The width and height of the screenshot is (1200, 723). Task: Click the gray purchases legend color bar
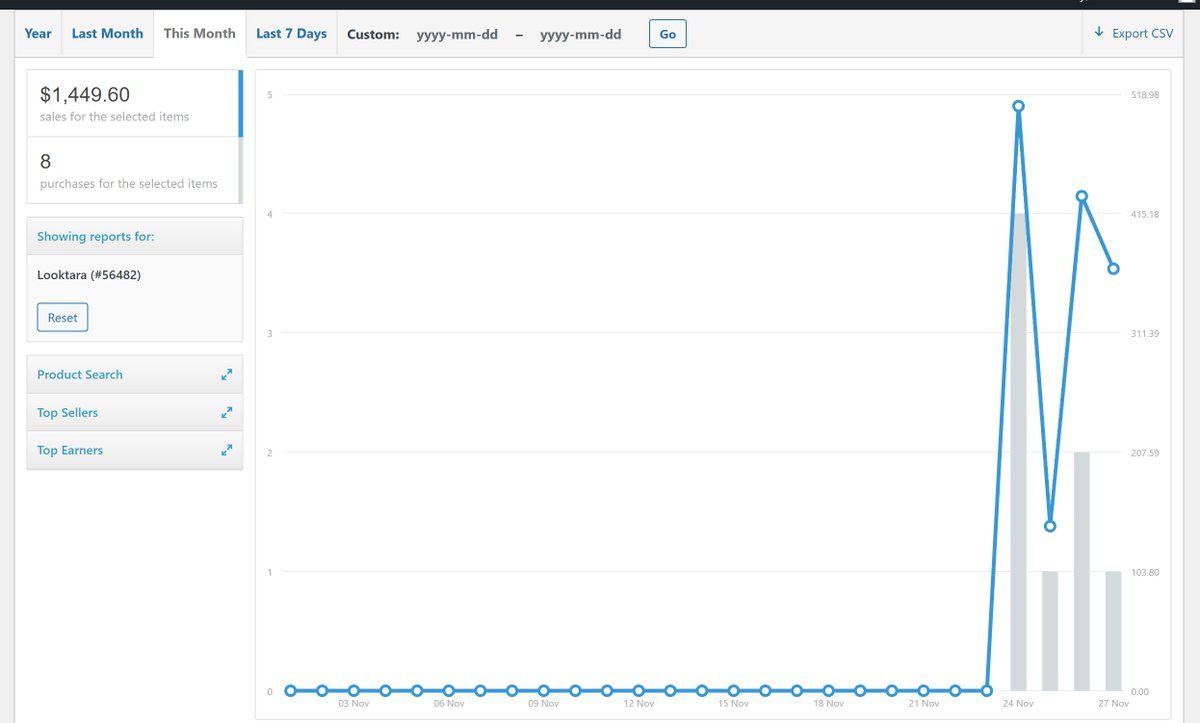click(240, 171)
